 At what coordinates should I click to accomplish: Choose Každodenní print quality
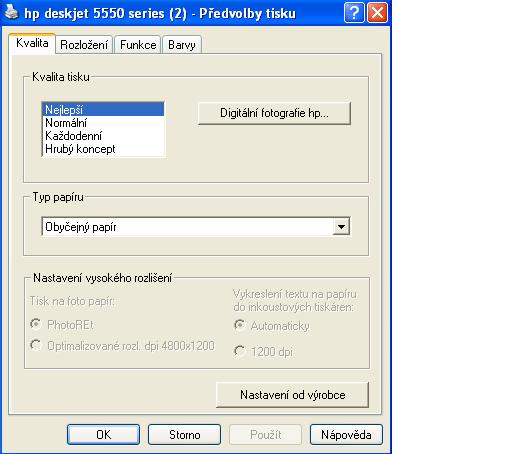click(x=103, y=136)
